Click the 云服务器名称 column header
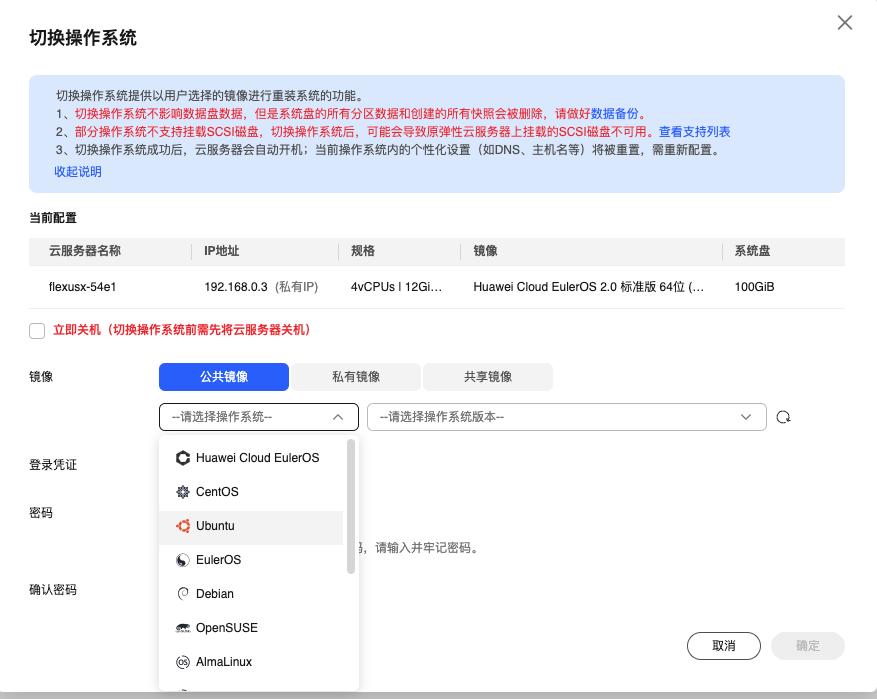This screenshot has width=877, height=699. coord(85,251)
